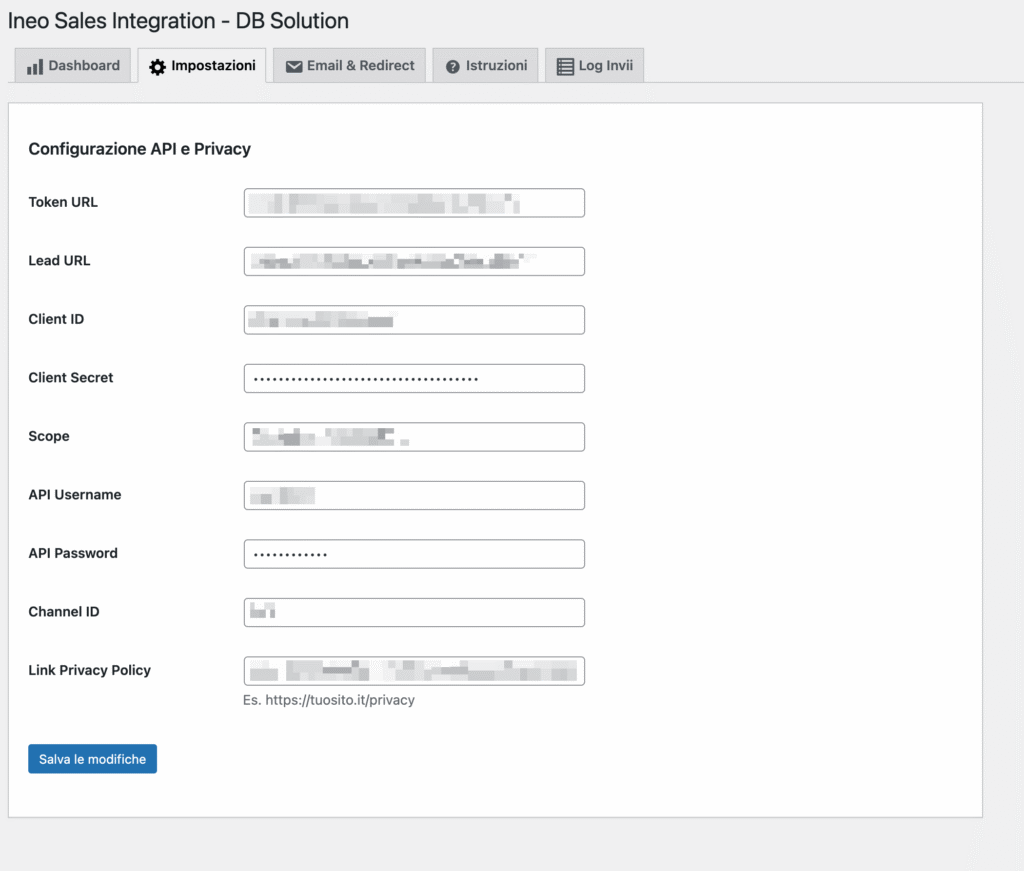Click the Link Privacy Policy label
Screen dimensions: 1024x871
pos(89,670)
